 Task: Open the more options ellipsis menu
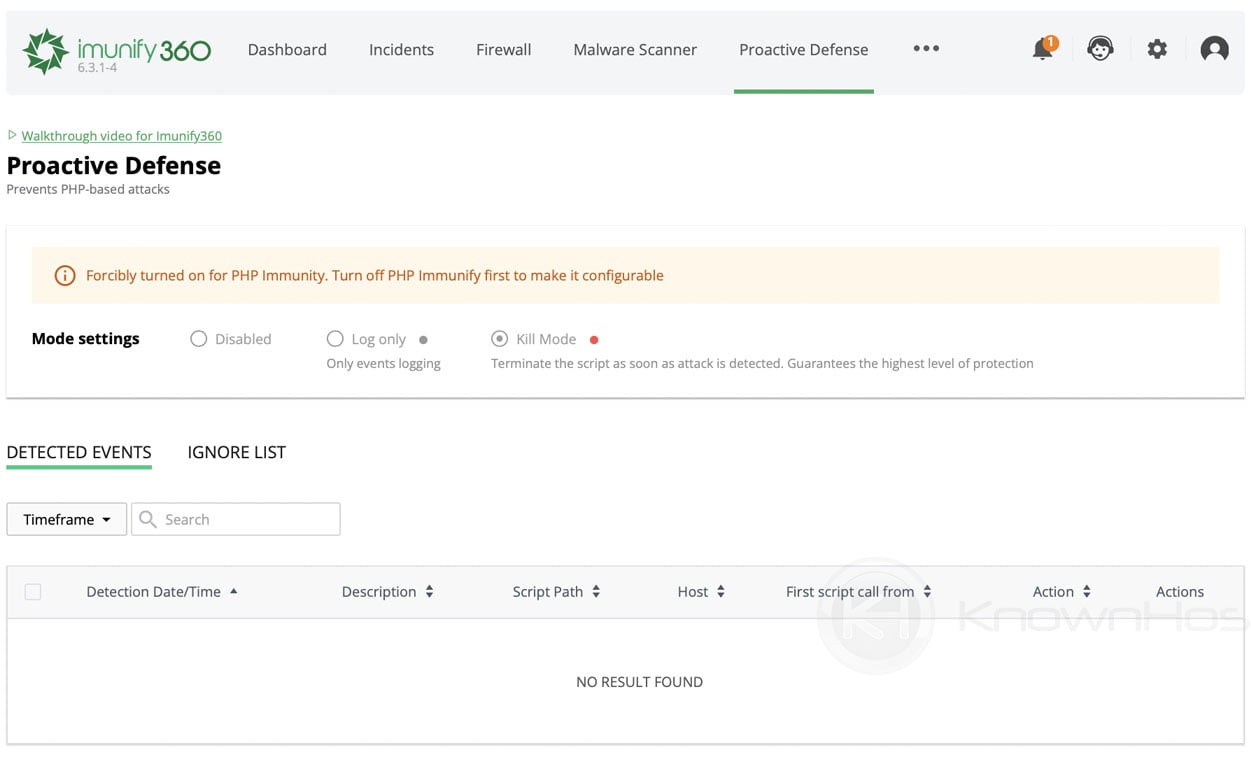(925, 48)
